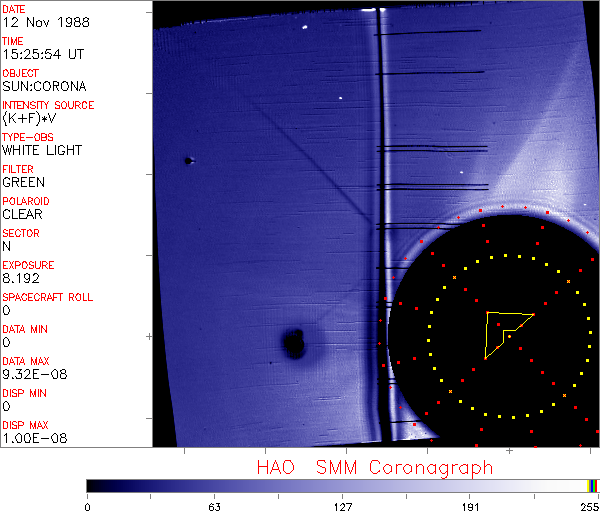Click the color scale bar gradient
Viewport: 600px width, 512px height.
tap(342, 486)
